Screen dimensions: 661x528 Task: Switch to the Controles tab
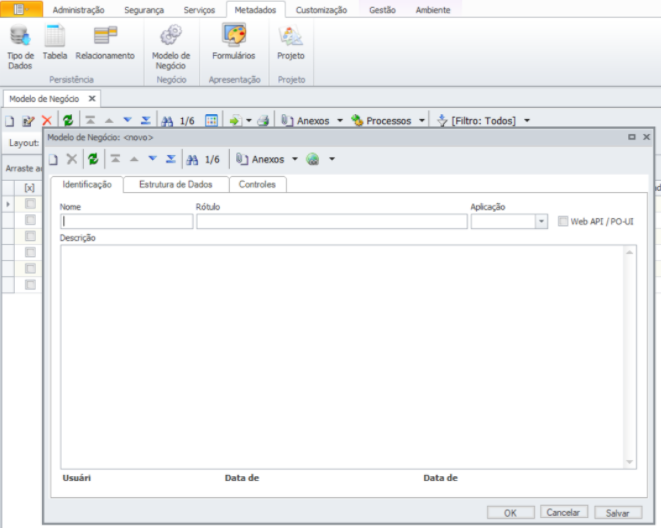pyautogui.click(x=257, y=185)
